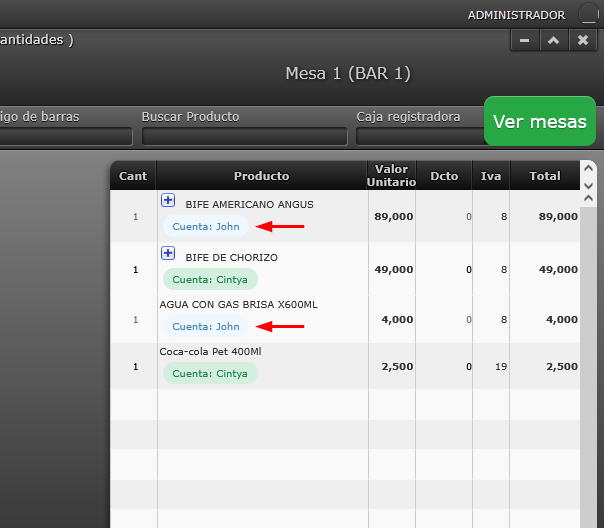The height and width of the screenshot is (528, 604).
Task: Collapse the panel with the up chevron icon
Action: pyautogui.click(x=554, y=40)
